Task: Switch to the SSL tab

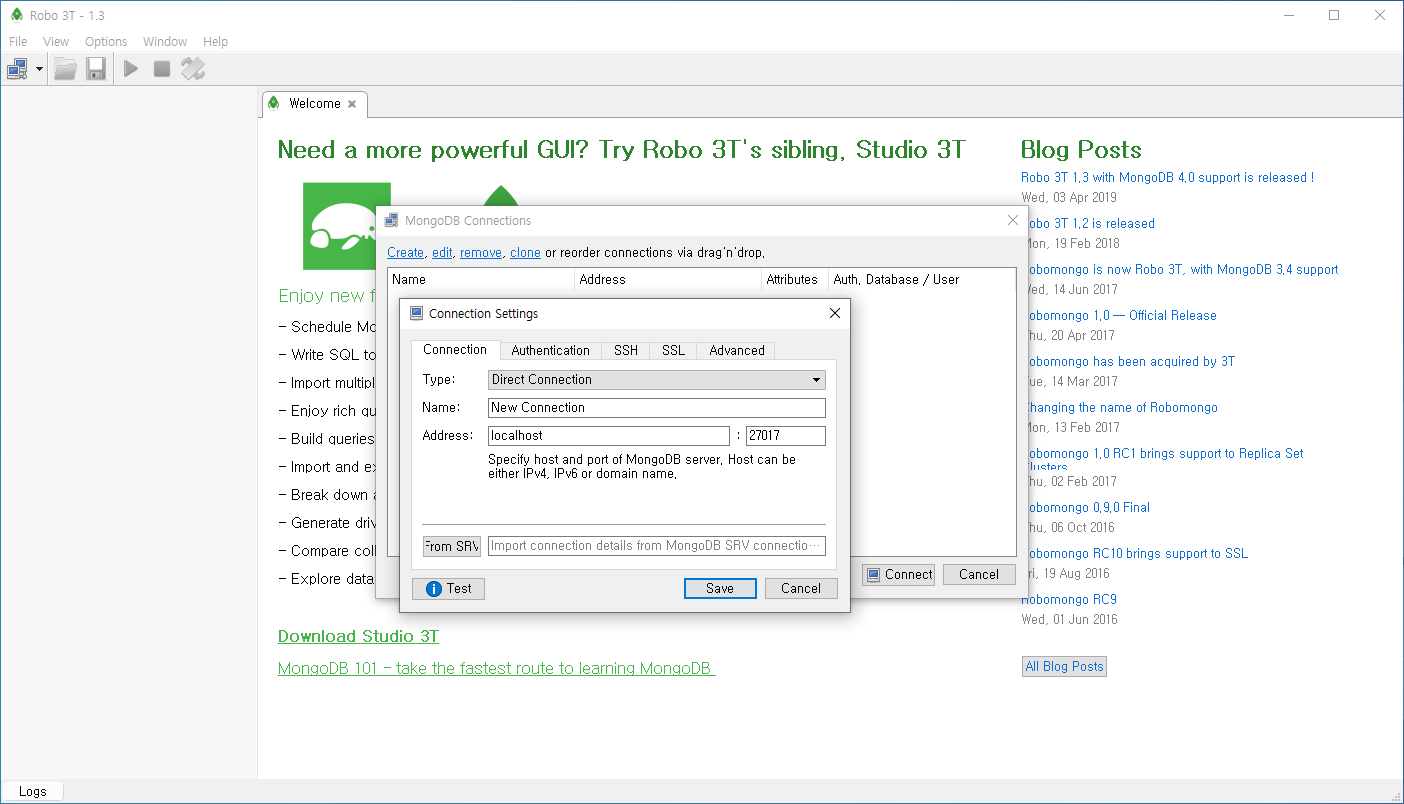Action: tap(674, 350)
